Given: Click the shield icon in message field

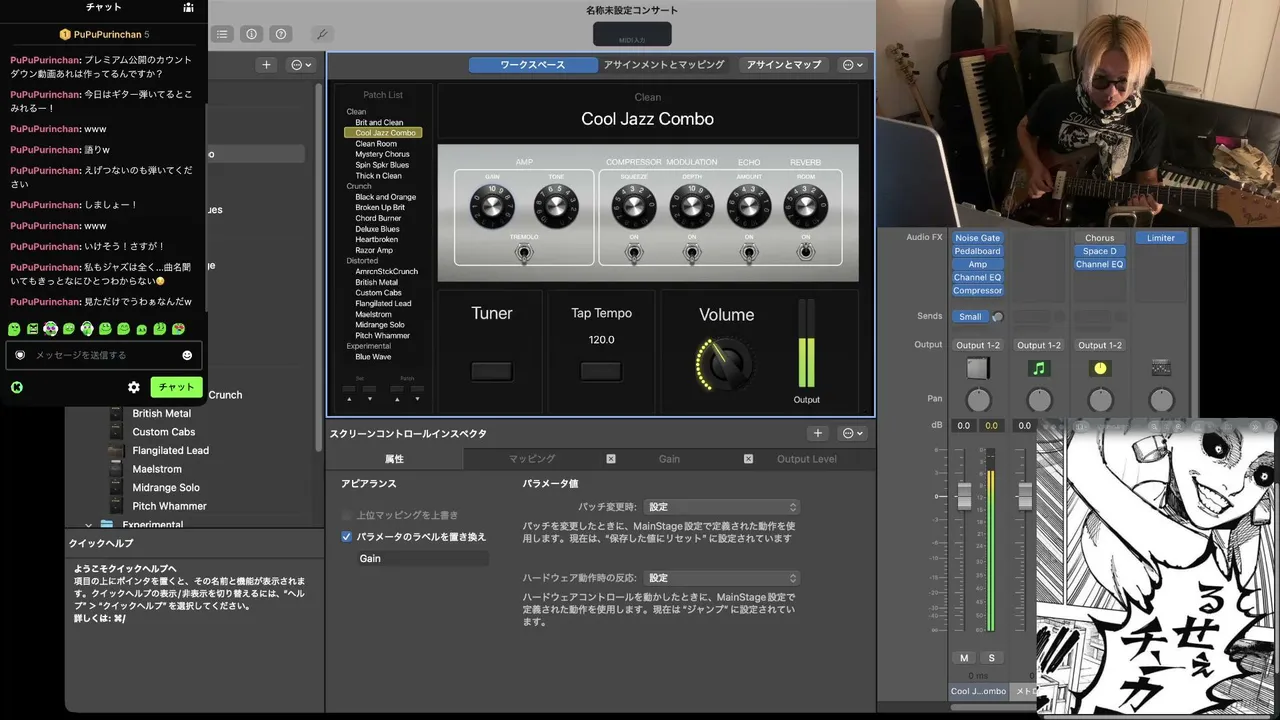Looking at the screenshot, I should tap(20, 355).
